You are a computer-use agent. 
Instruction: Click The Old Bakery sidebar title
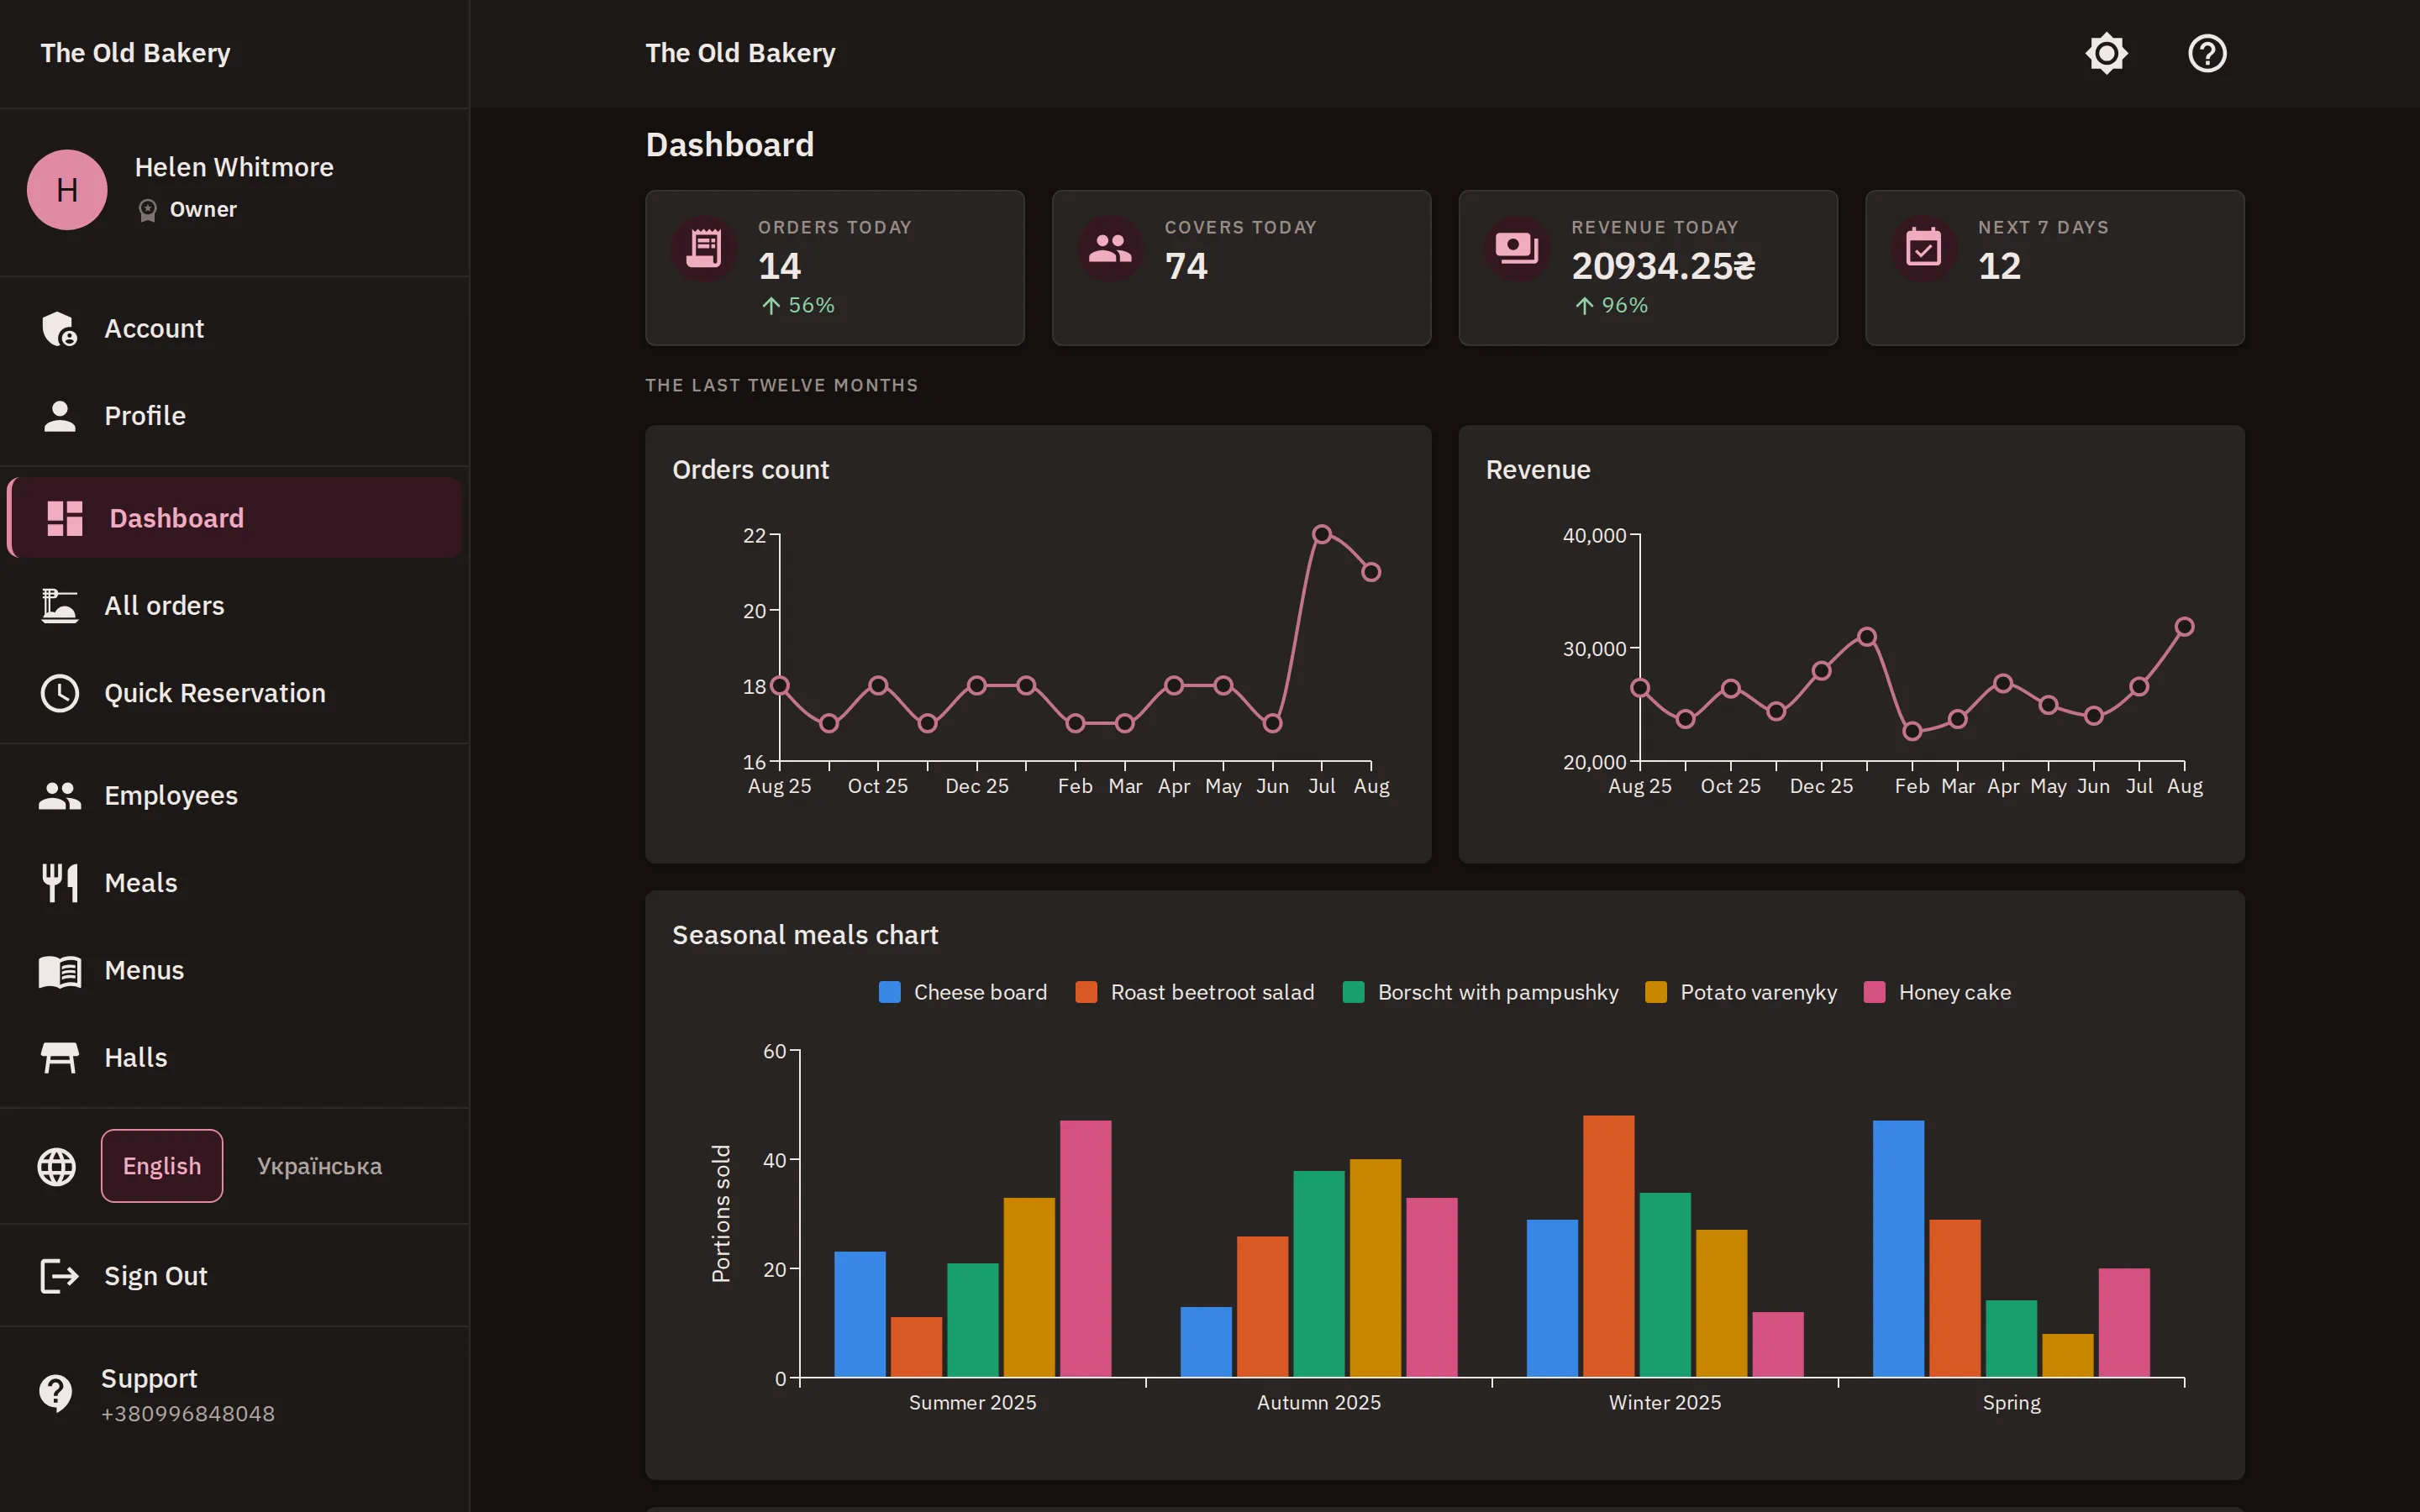pyautogui.click(x=135, y=53)
